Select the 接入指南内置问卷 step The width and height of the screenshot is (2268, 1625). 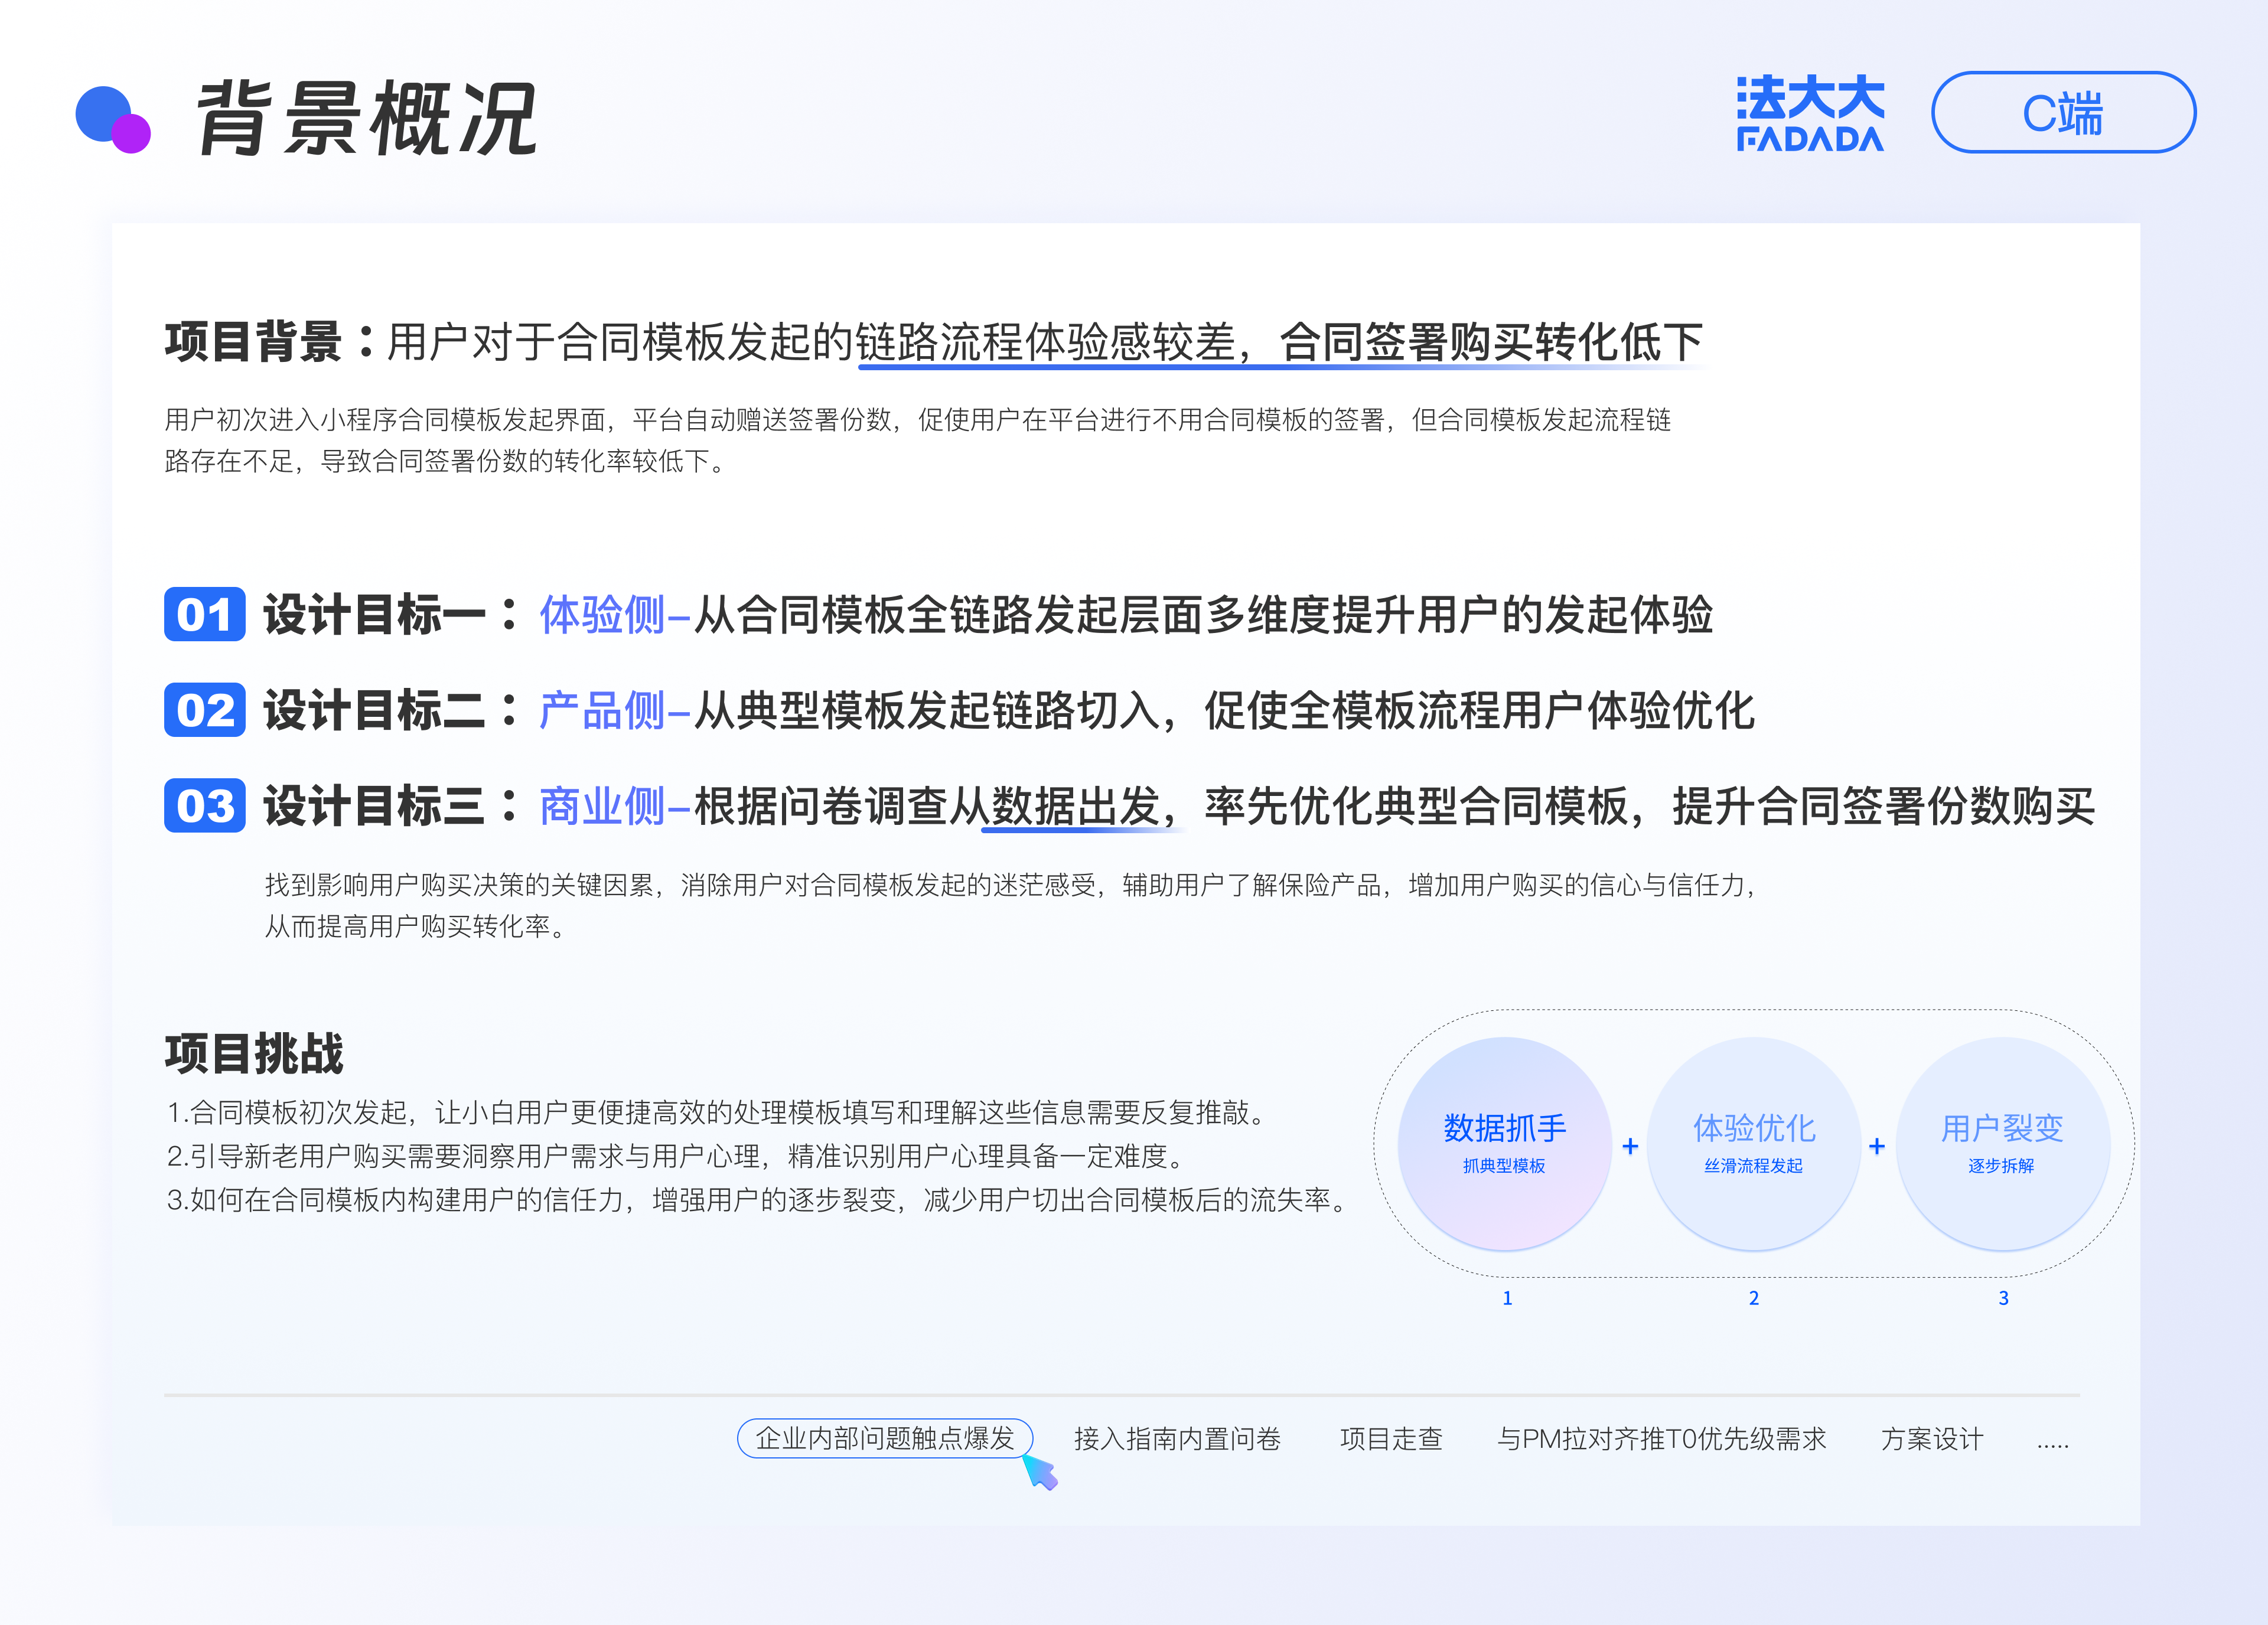pyautogui.click(x=1177, y=1439)
